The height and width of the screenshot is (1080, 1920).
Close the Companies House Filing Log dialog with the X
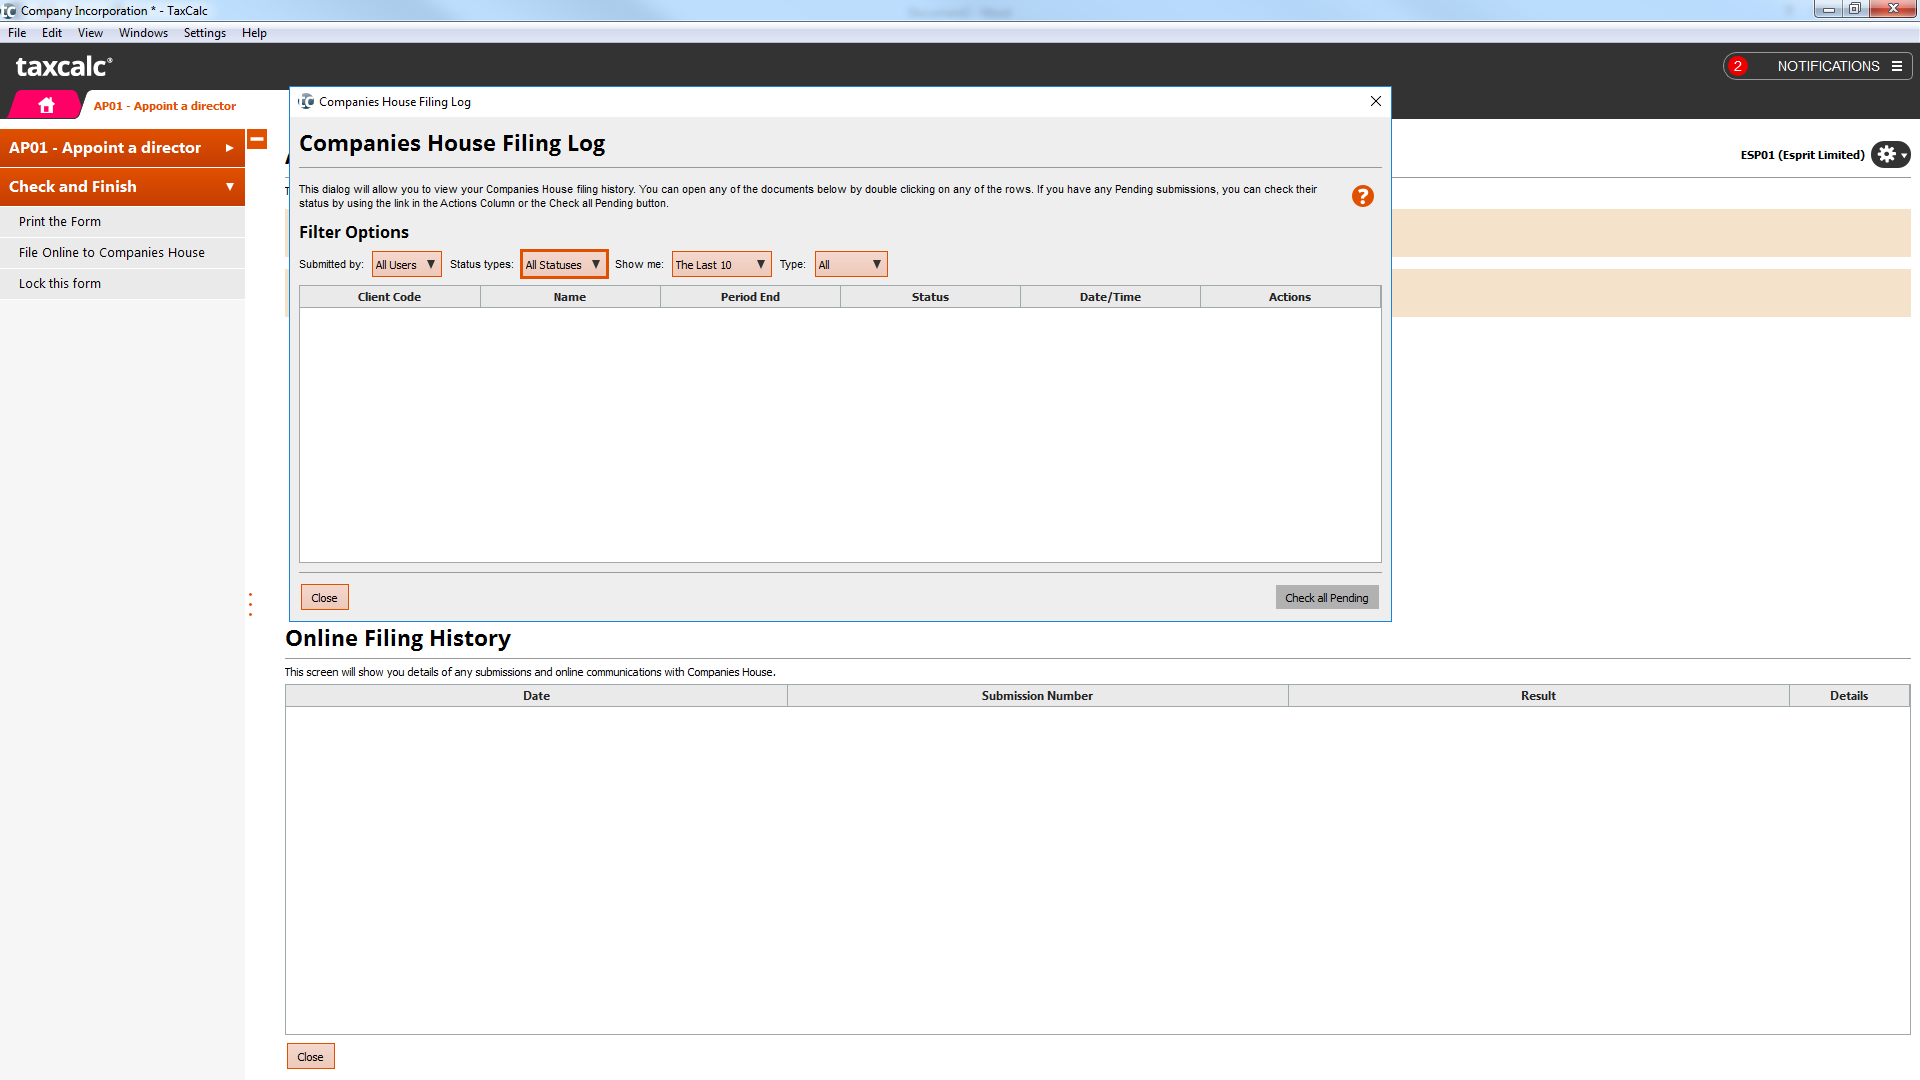point(1376,101)
